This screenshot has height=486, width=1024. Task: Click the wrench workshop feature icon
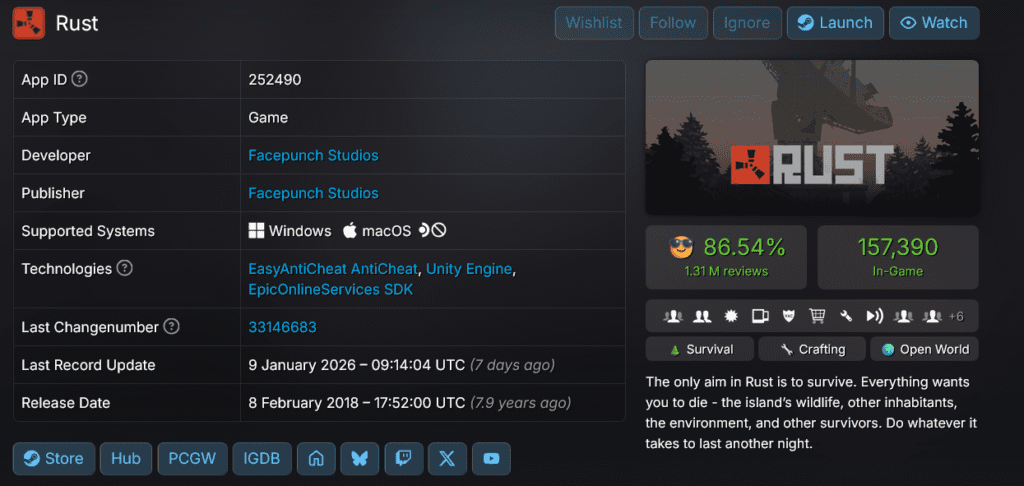(x=846, y=316)
